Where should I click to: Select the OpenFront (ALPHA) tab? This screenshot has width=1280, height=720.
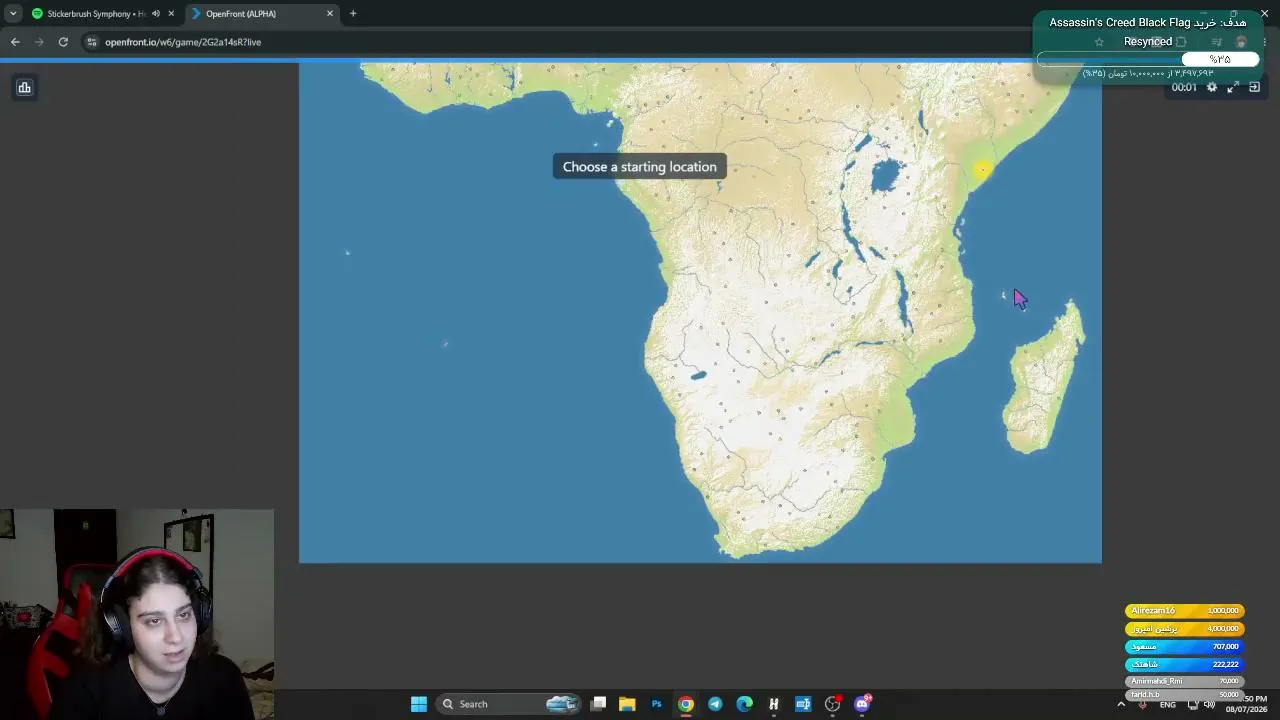click(262, 14)
